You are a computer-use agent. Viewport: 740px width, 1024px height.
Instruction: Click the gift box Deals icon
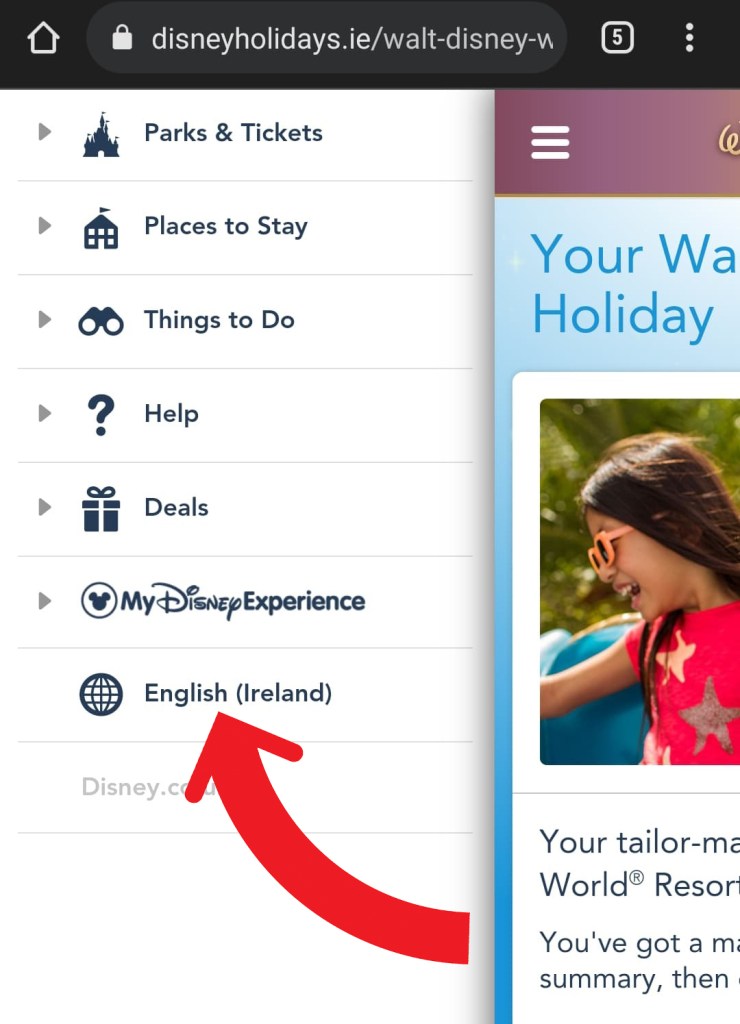(101, 509)
